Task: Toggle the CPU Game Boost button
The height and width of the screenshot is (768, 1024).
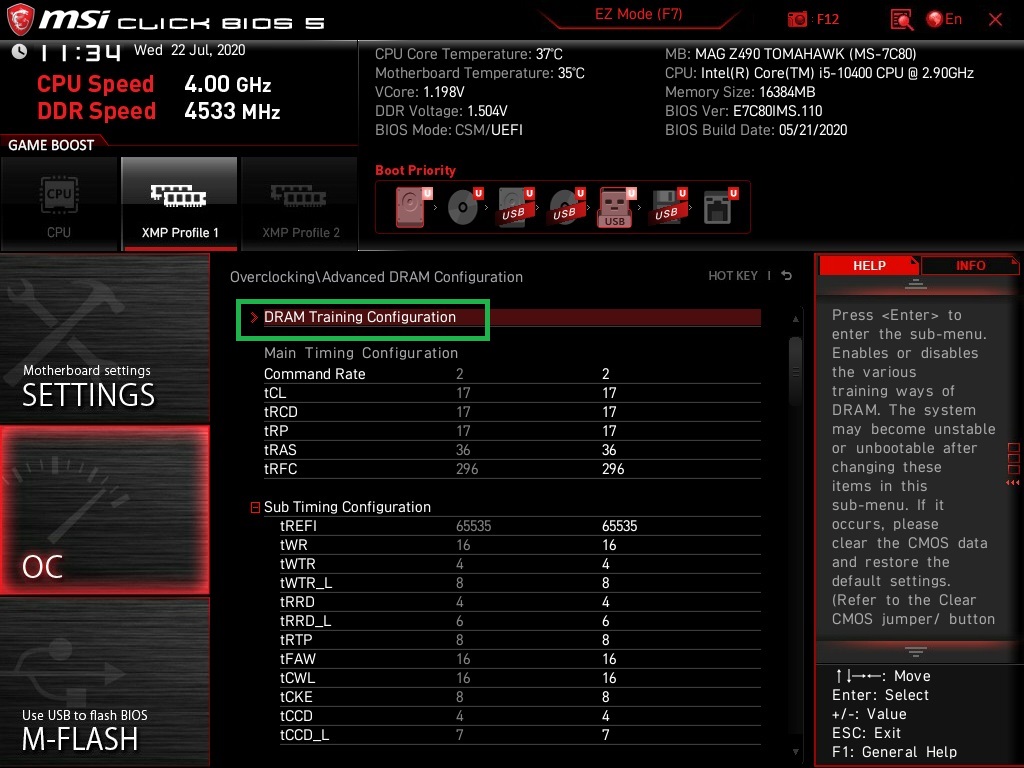Action: 59,204
